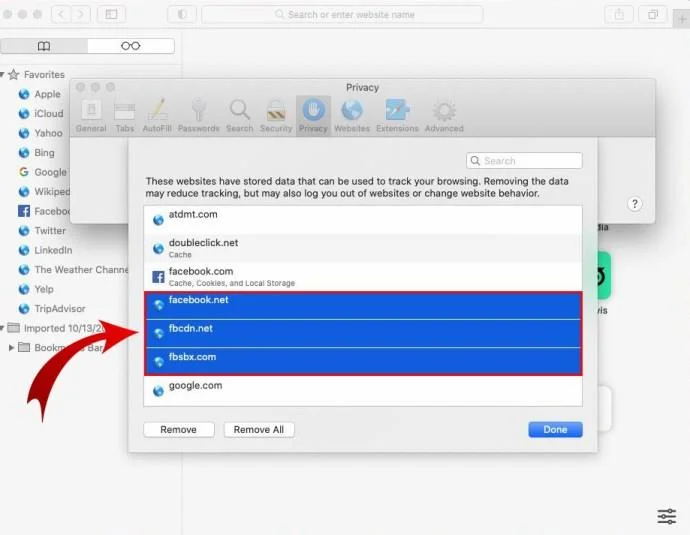Viewport: 690px width, 535px height.
Task: Click Done to close the sheet
Action: [x=555, y=429]
